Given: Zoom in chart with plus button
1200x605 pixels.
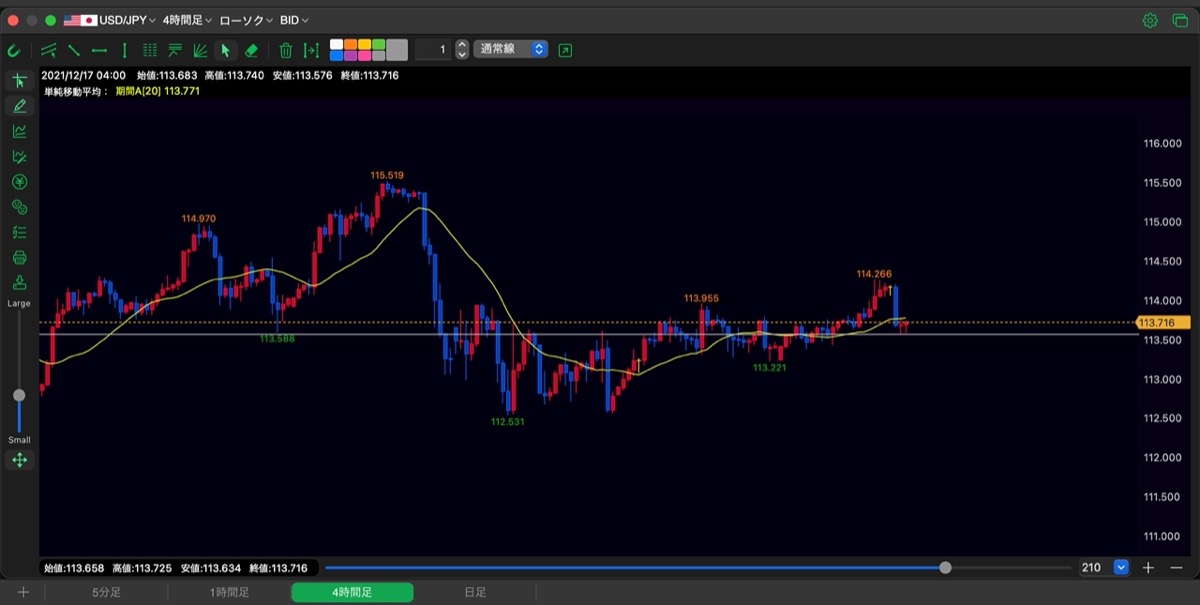Looking at the screenshot, I should coord(1148,568).
